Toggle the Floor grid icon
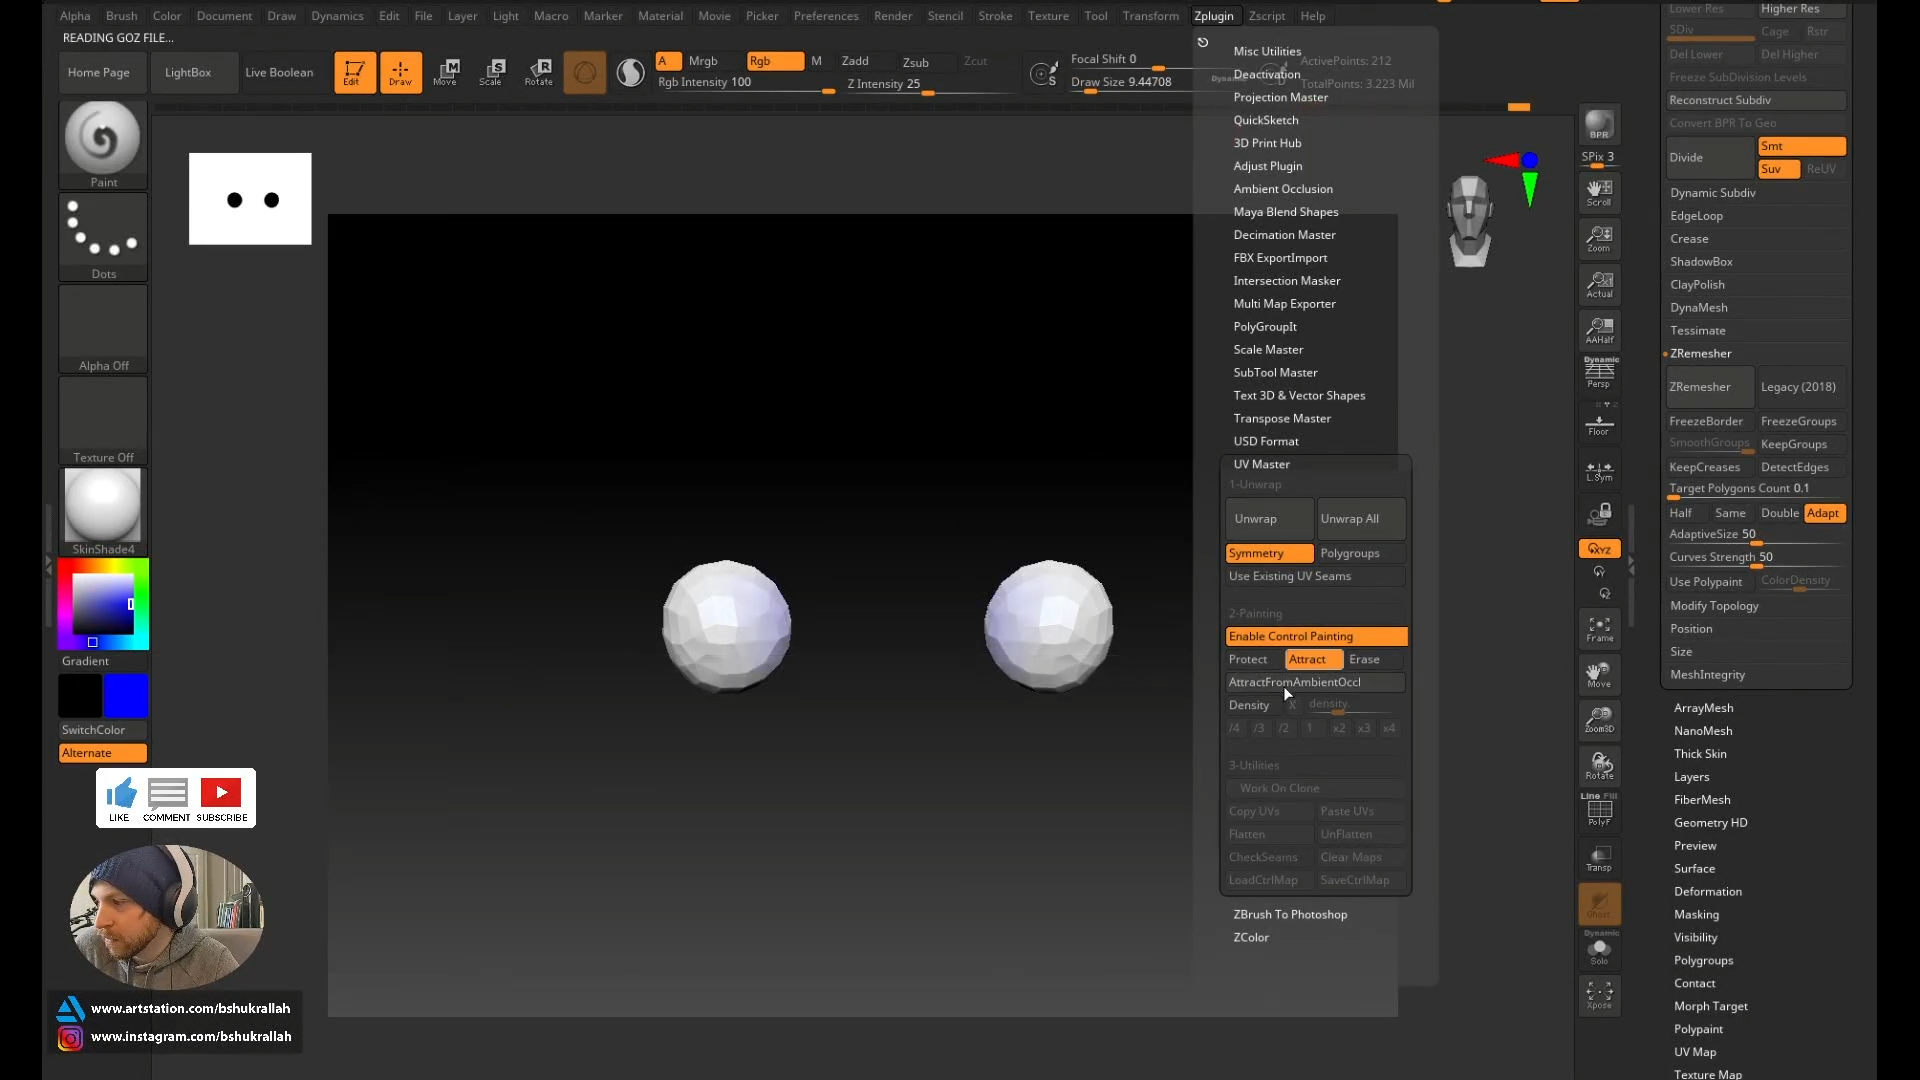 (x=1599, y=425)
